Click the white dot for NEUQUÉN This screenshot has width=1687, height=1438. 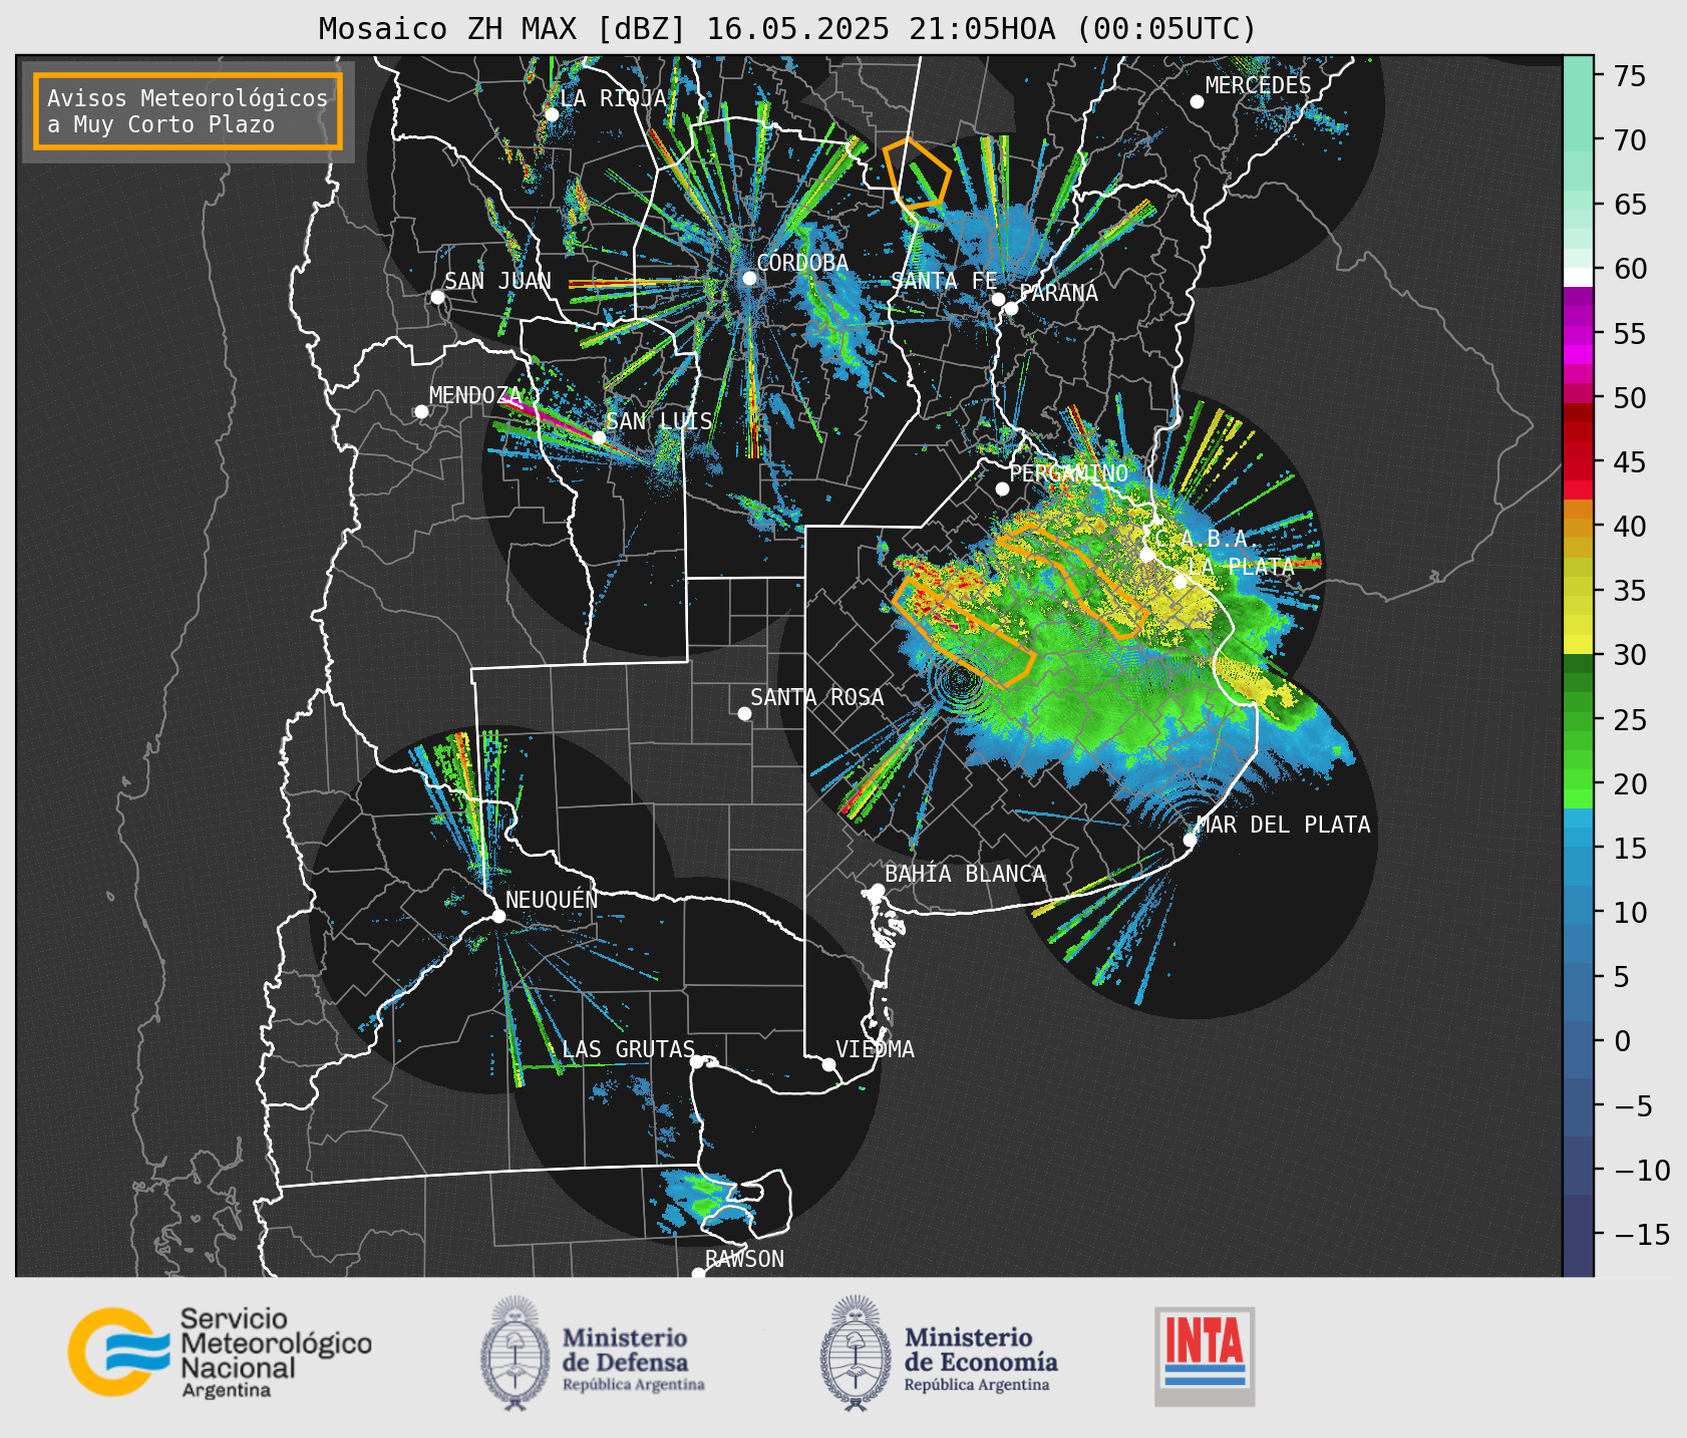(x=498, y=916)
